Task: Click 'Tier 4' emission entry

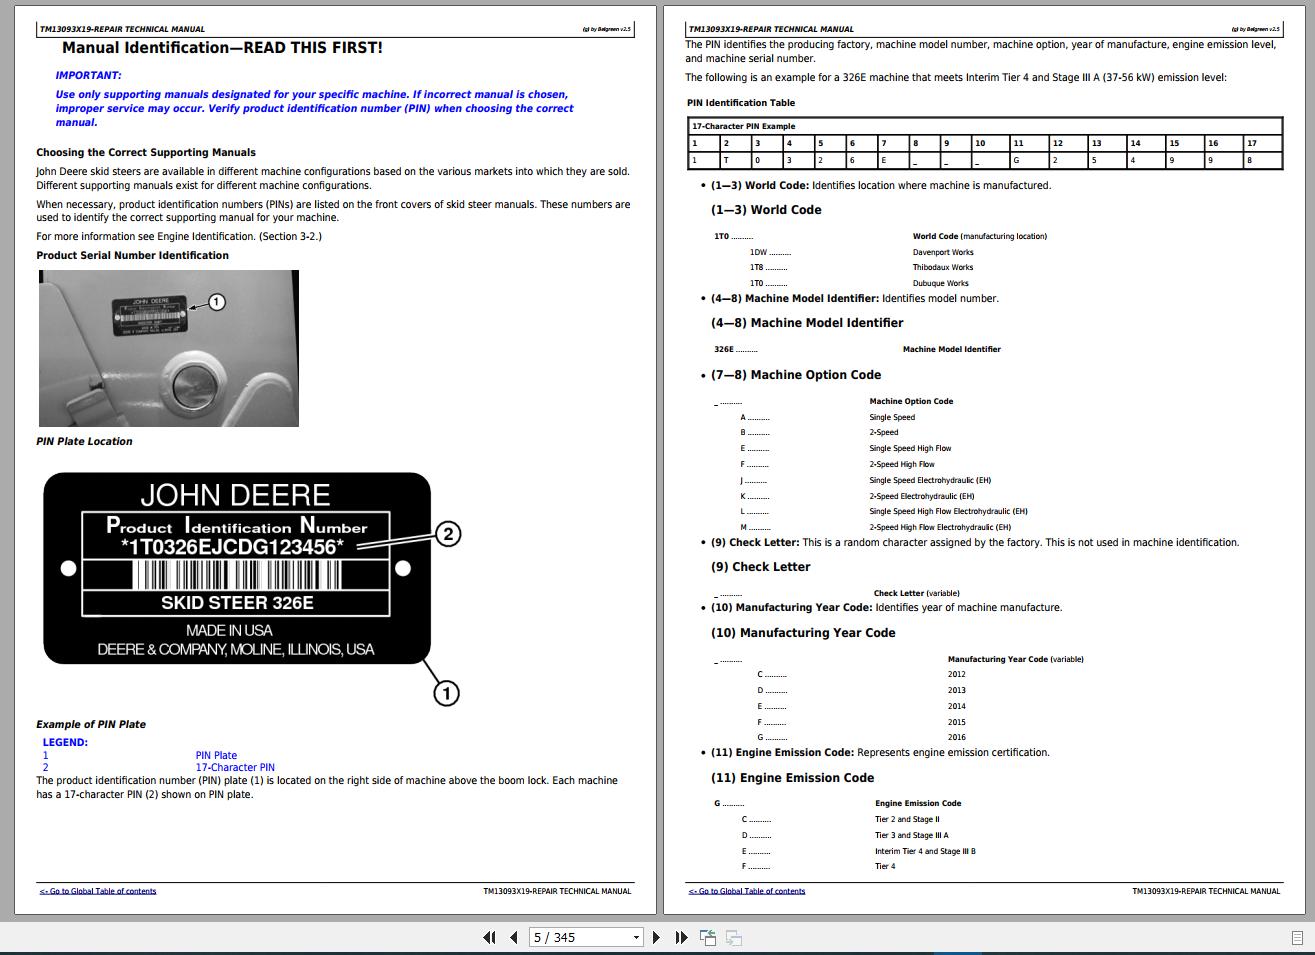Action: coord(885,866)
